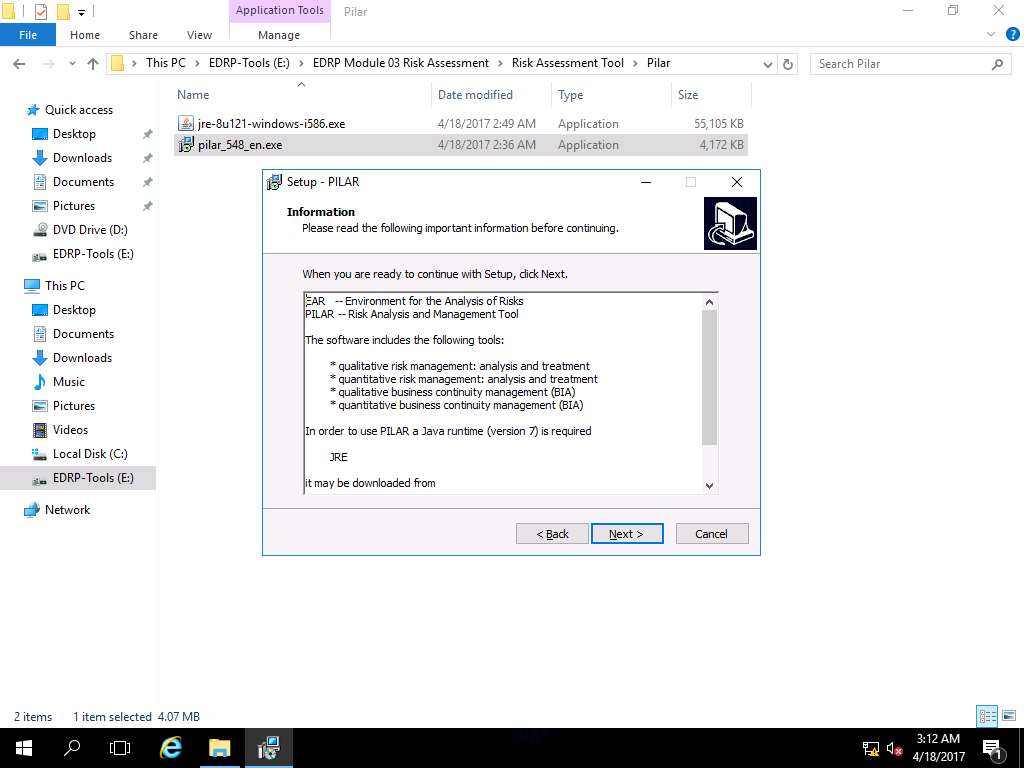Open Downloads under Quick access
The image size is (1024, 768).
click(x=82, y=158)
